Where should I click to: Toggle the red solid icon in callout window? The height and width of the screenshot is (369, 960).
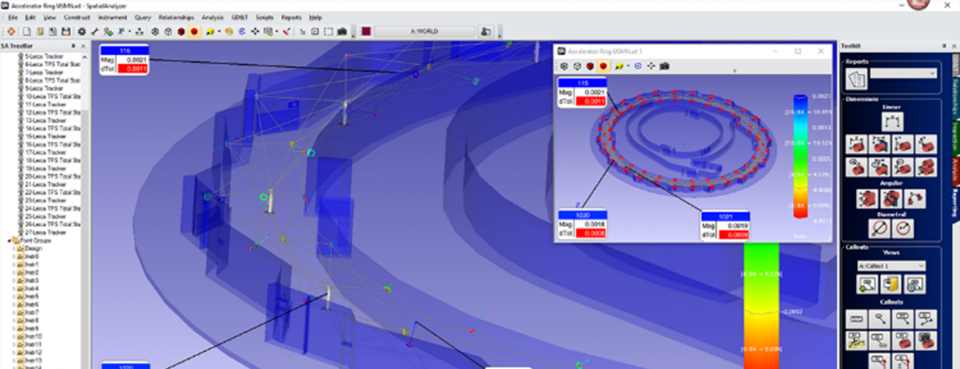[x=602, y=65]
